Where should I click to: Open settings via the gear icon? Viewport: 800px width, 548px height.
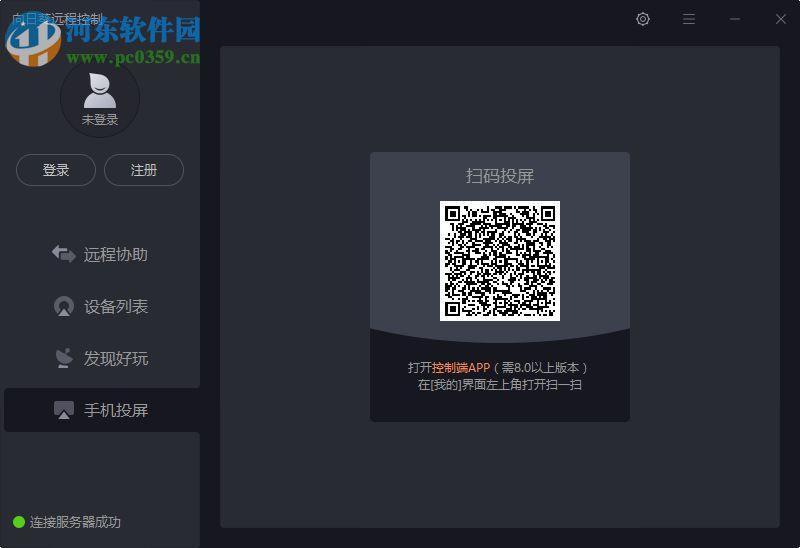pyautogui.click(x=643, y=19)
